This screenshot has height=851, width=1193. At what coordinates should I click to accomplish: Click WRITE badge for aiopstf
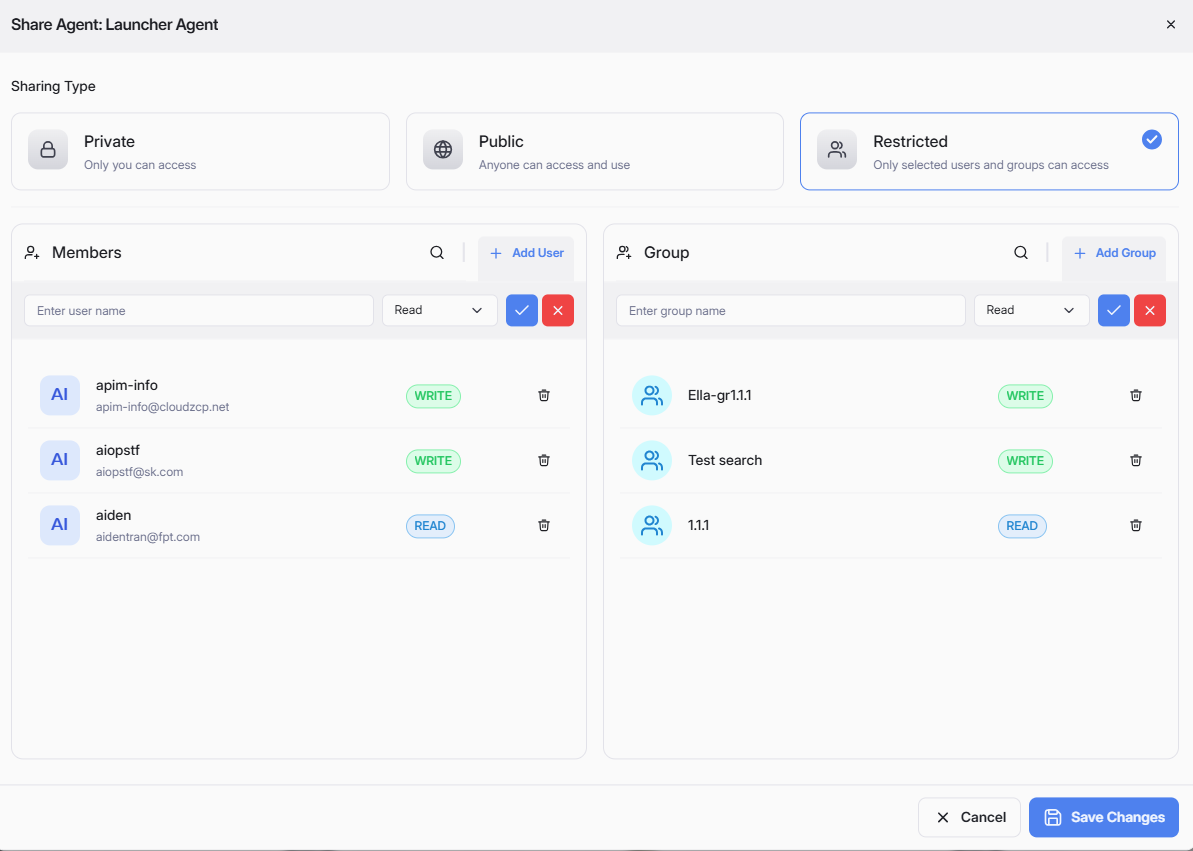click(x=433, y=461)
